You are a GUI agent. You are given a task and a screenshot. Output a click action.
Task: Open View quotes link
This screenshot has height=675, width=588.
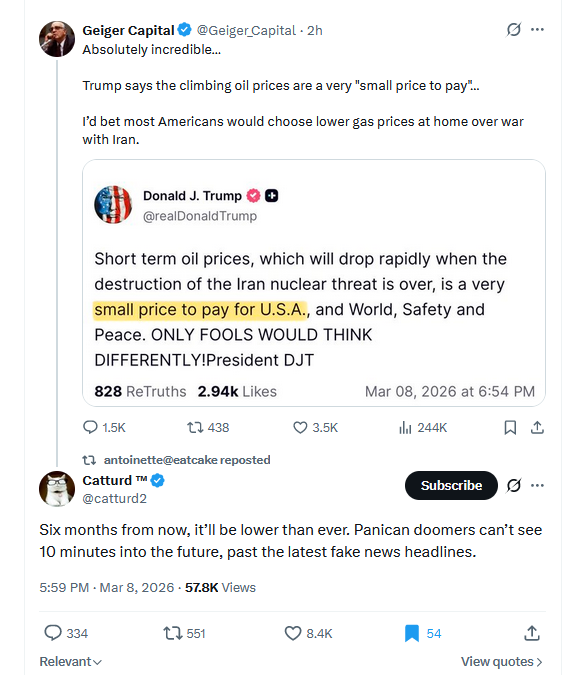(x=501, y=662)
